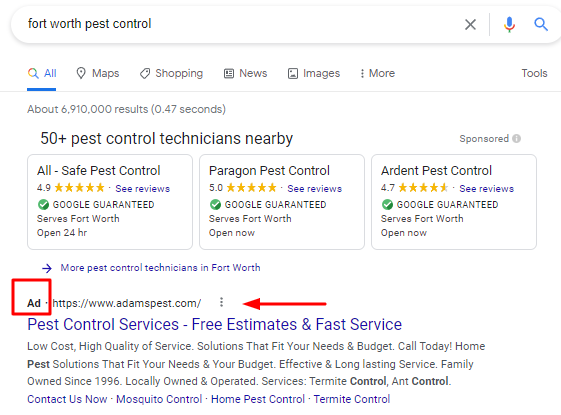
Task: Open the Tools options
Action: 534,73
